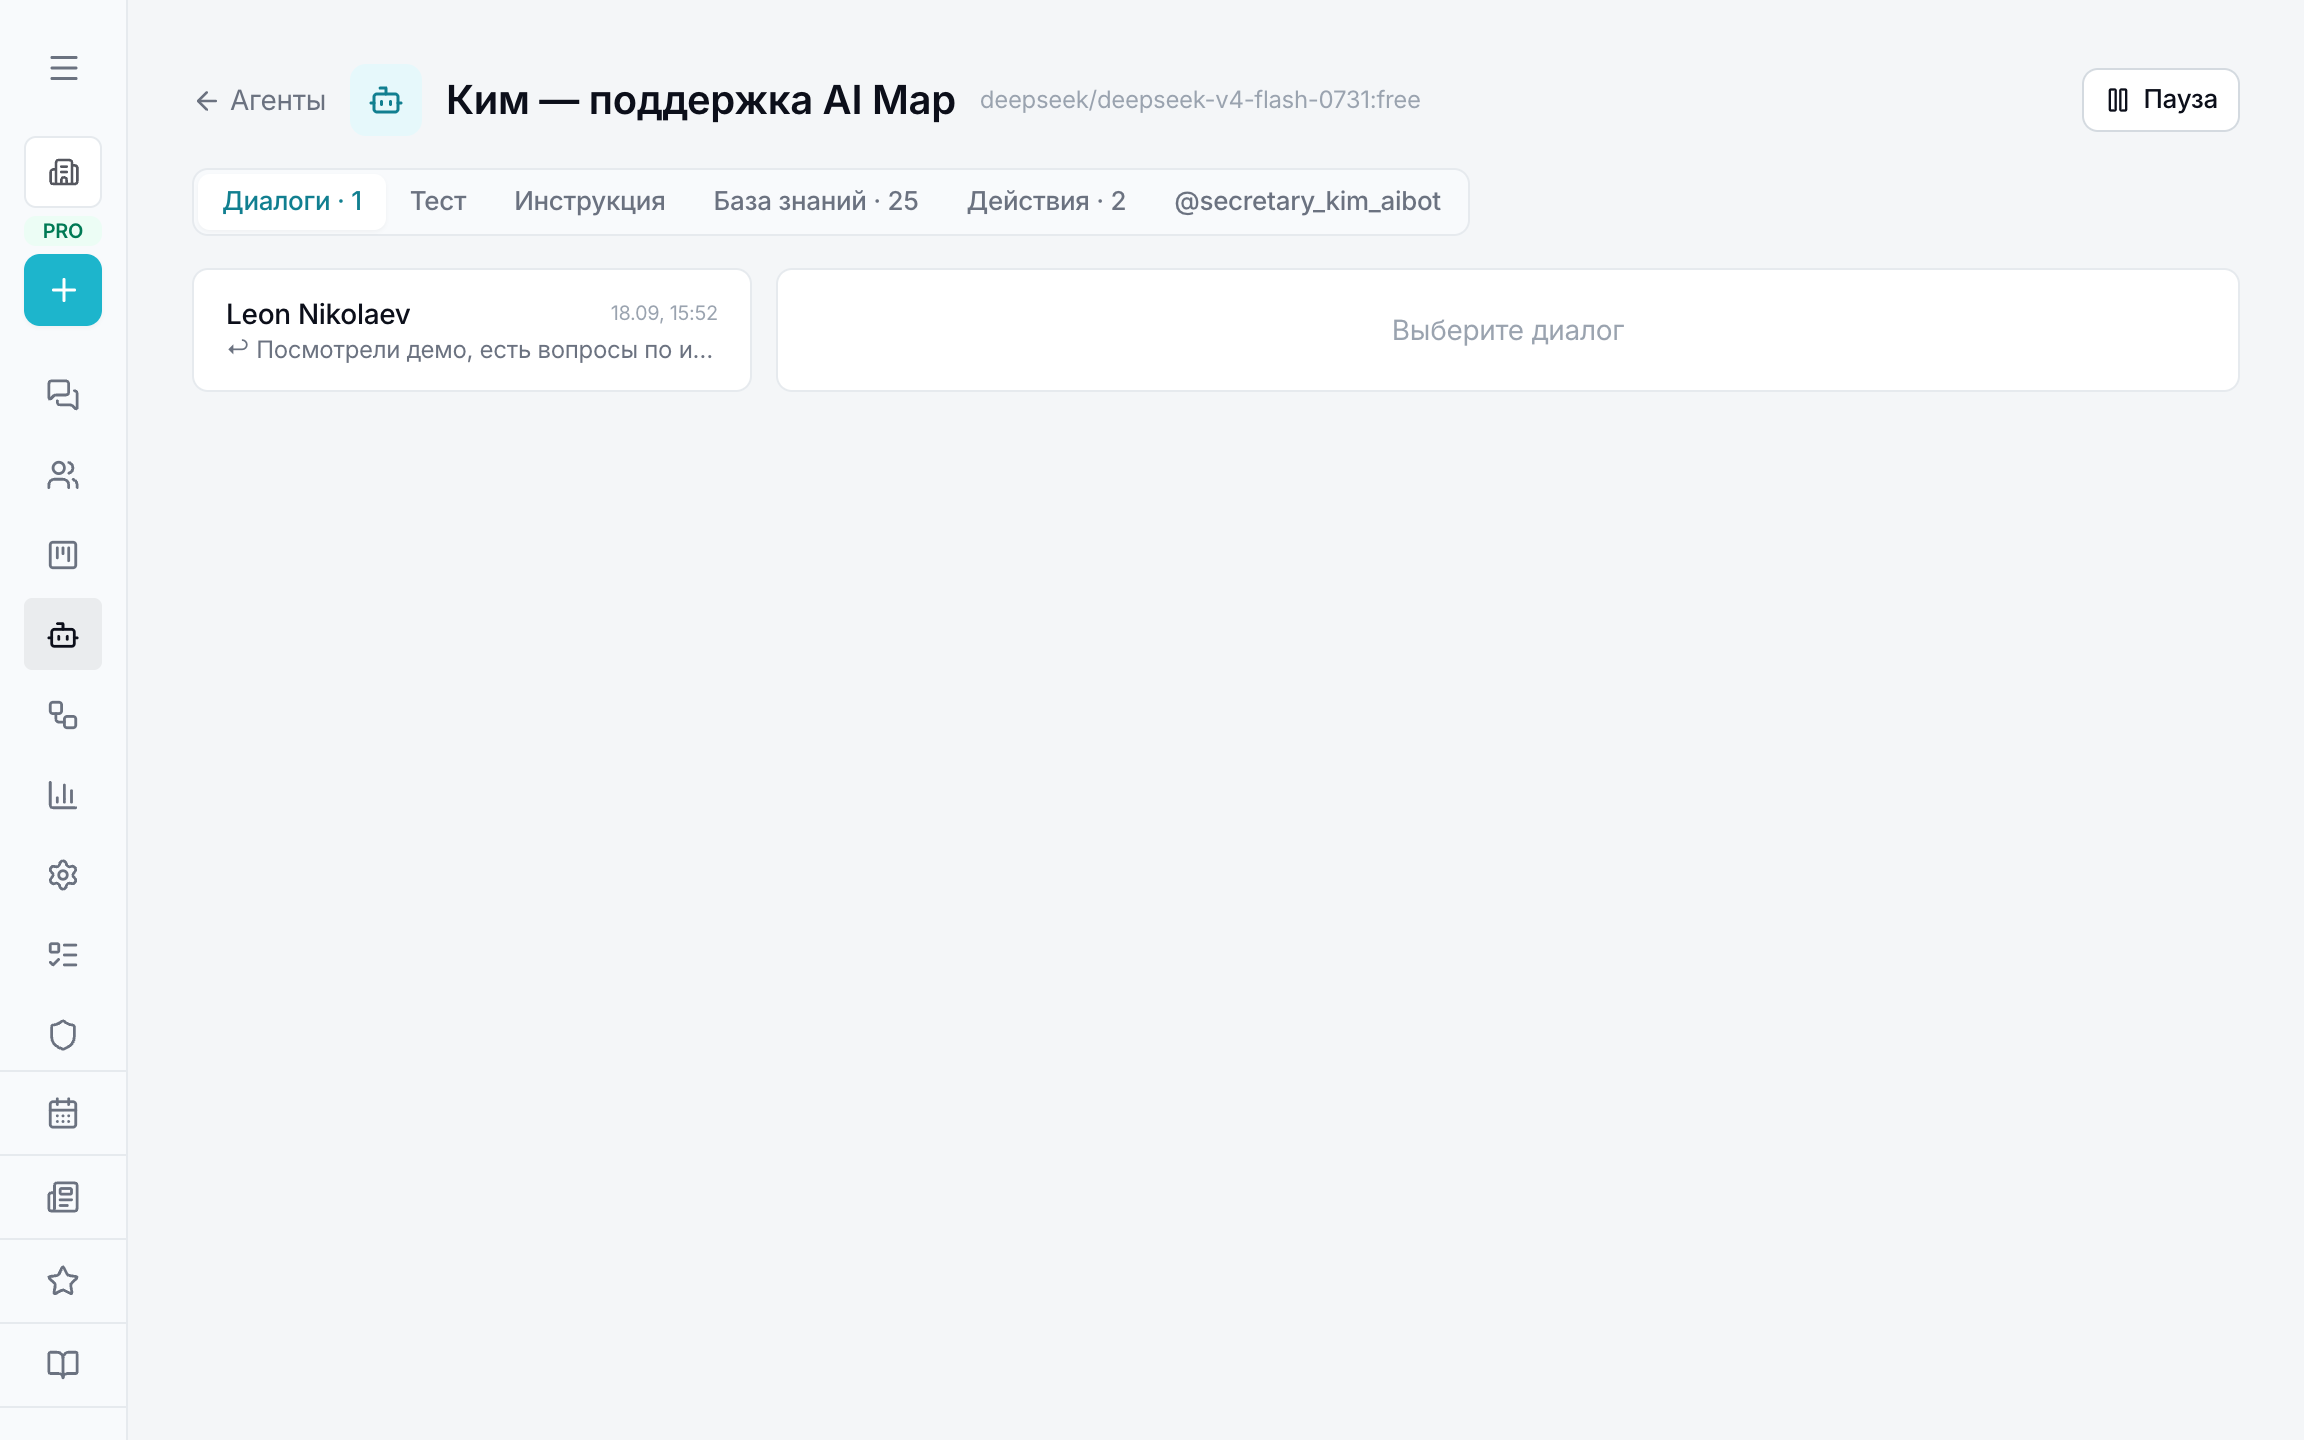Pause the agent with Пауза button
This screenshot has height=1440, width=2304.
point(2160,100)
